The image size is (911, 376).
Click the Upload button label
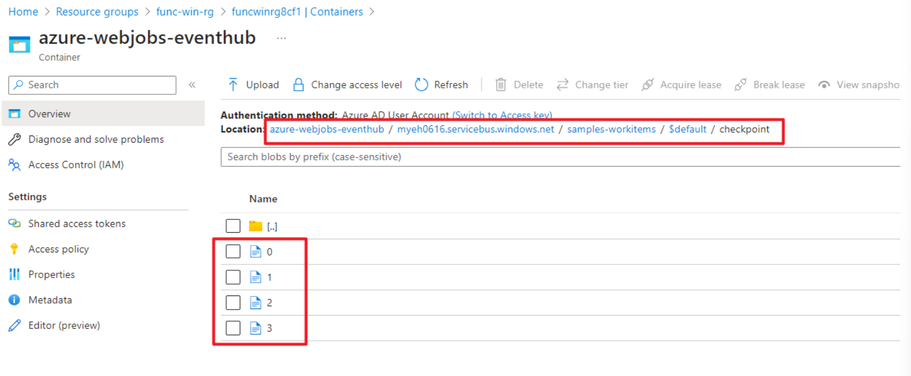[x=263, y=85]
